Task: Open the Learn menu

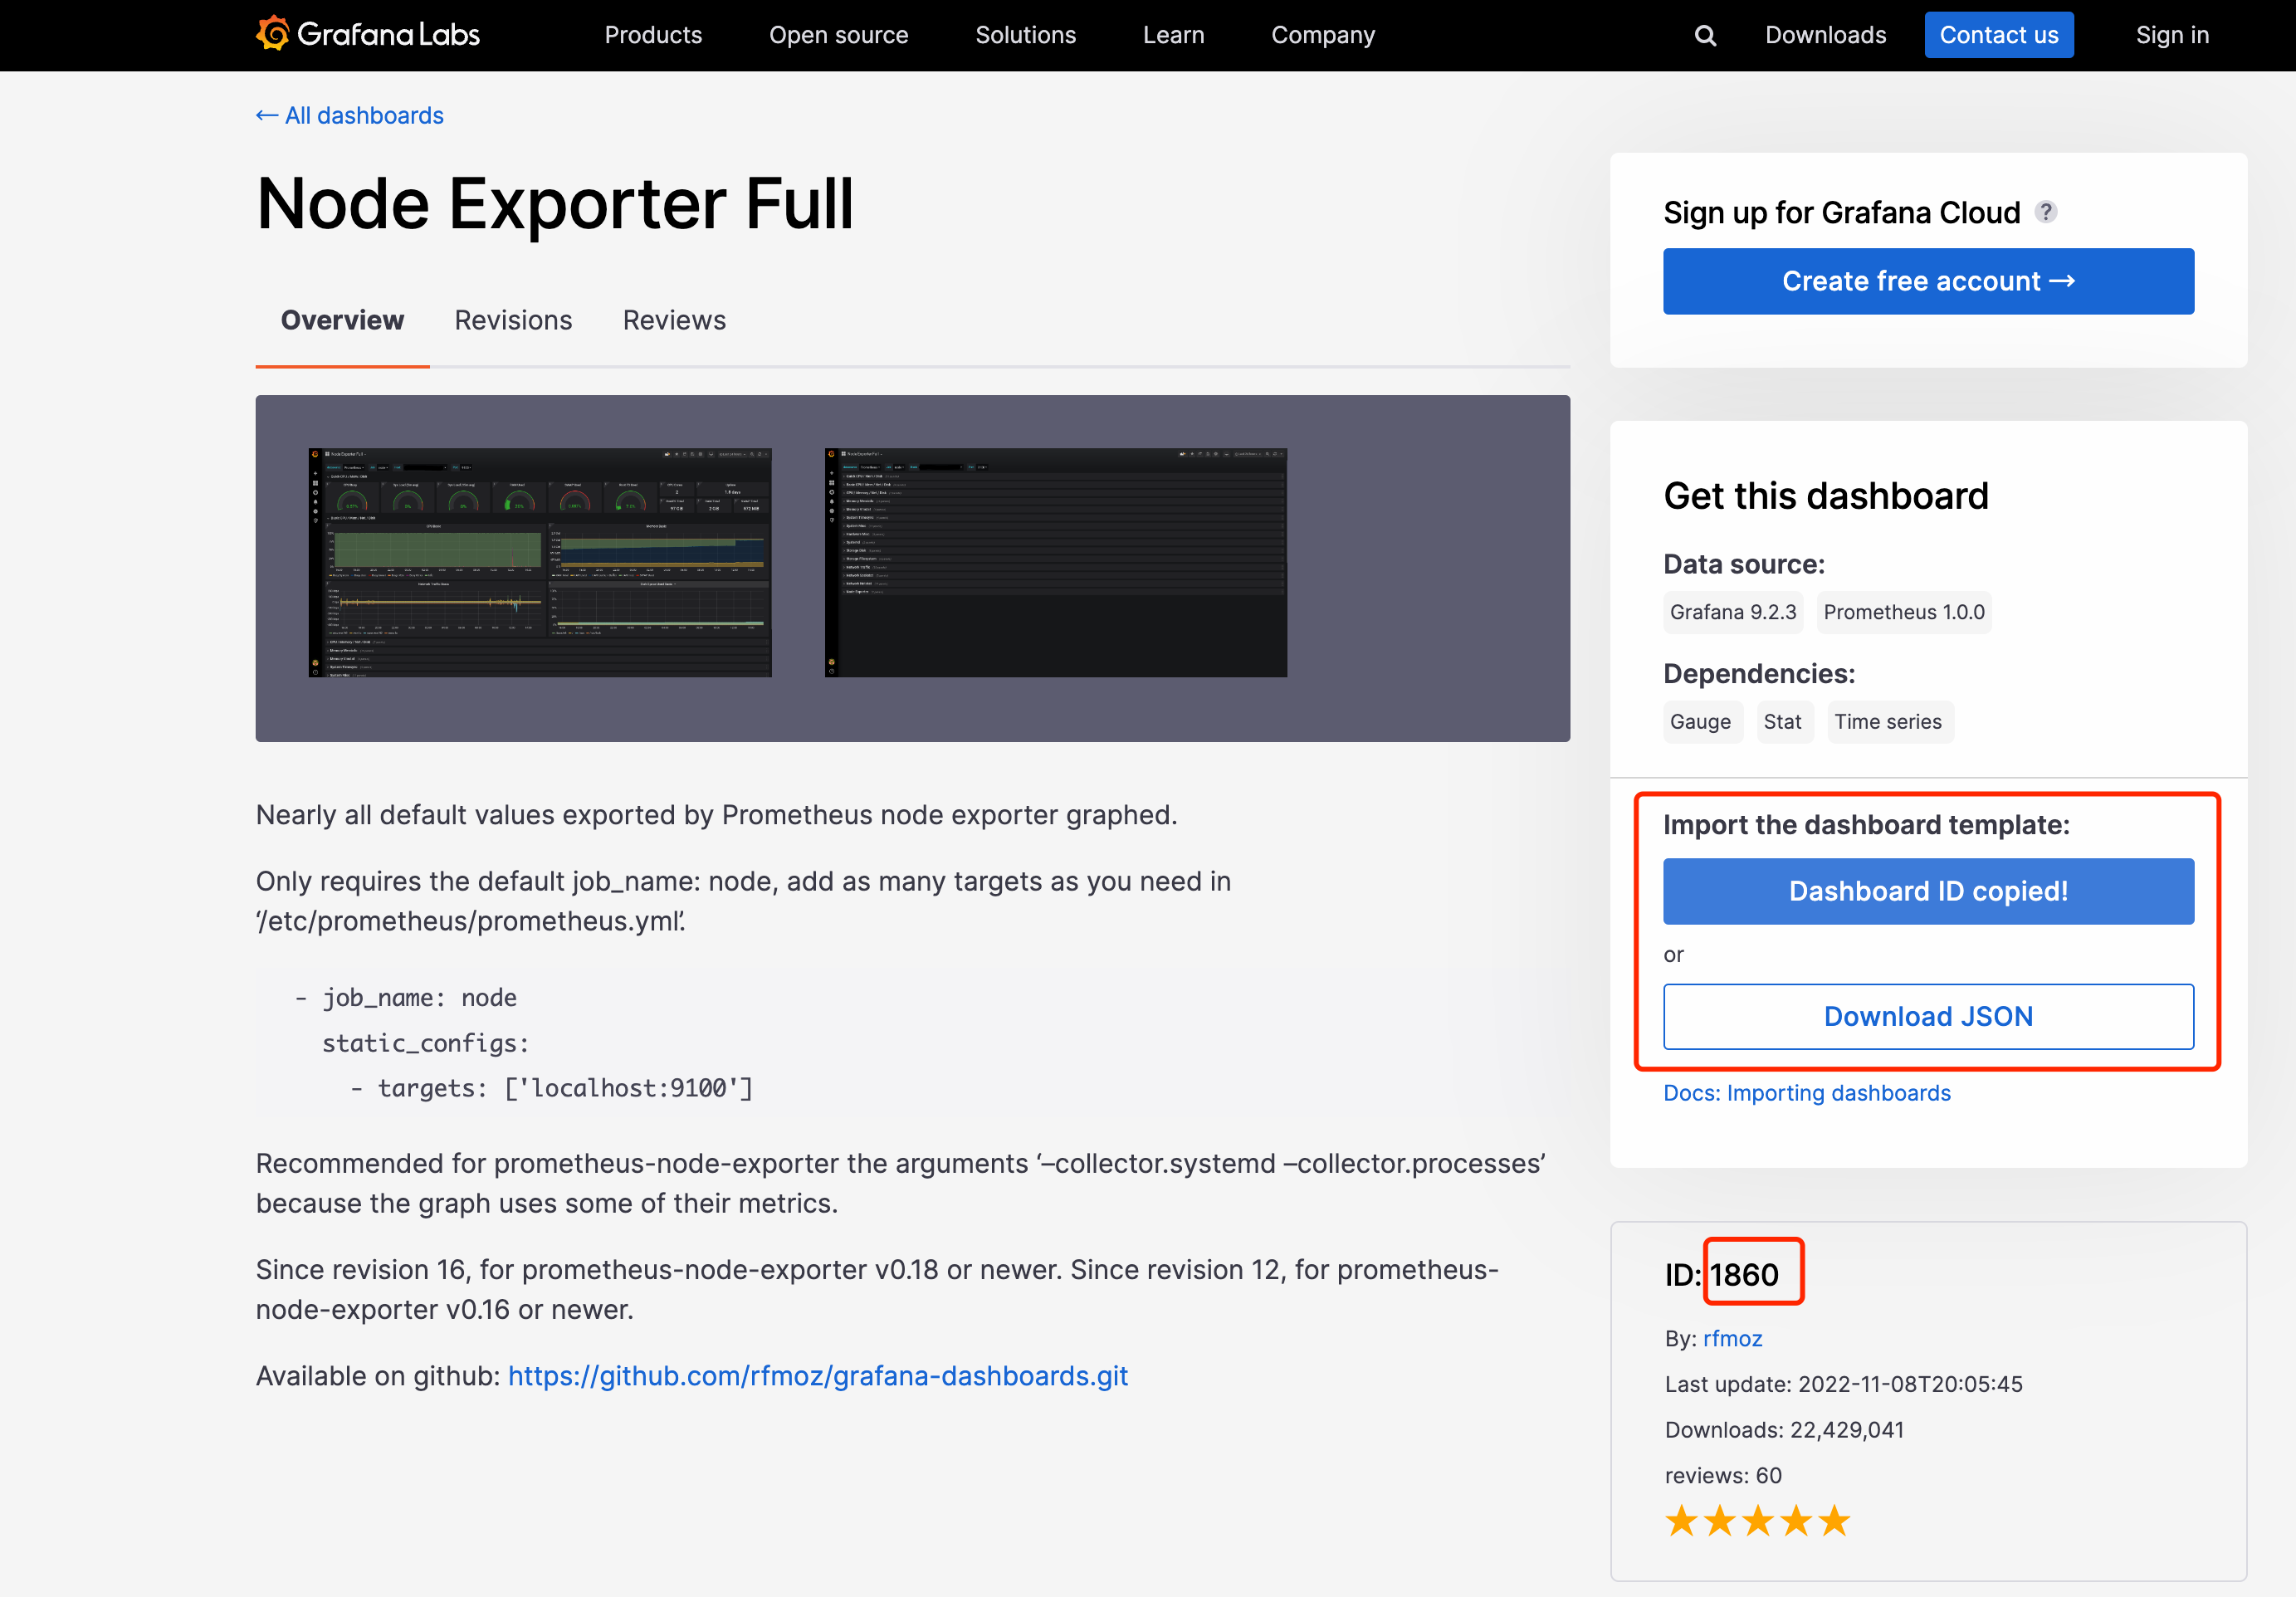Action: point(1173,35)
